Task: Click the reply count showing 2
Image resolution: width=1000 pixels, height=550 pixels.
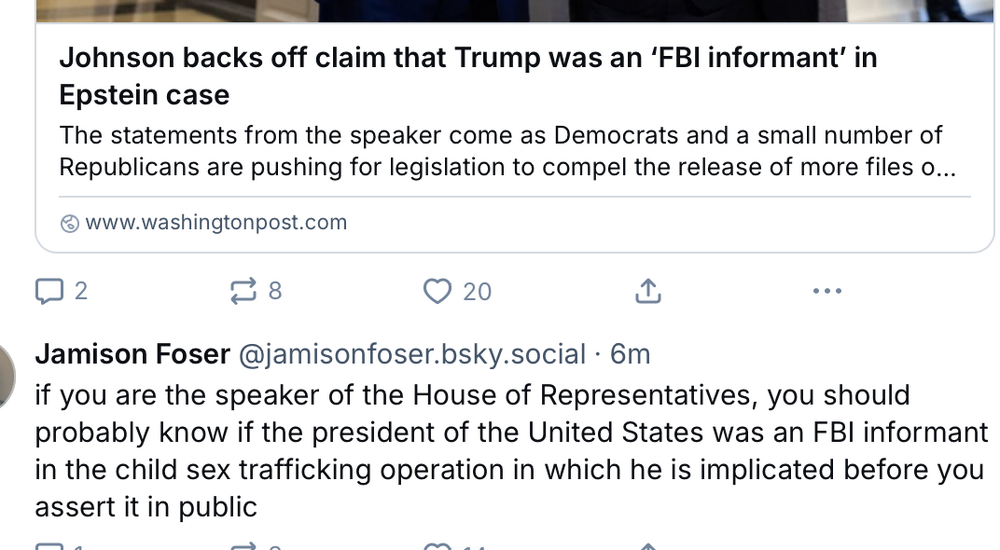Action: pyautogui.click(x=81, y=291)
